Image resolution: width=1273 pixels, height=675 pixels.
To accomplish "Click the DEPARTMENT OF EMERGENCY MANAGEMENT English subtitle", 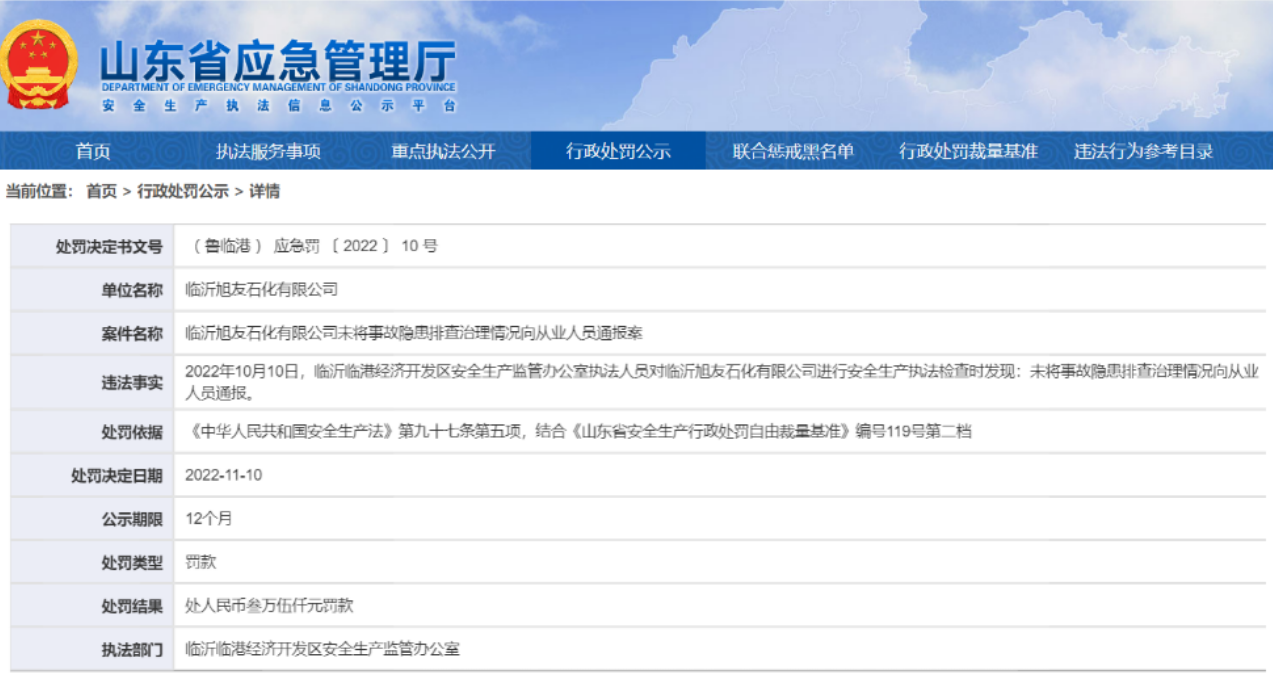I will [278, 88].
